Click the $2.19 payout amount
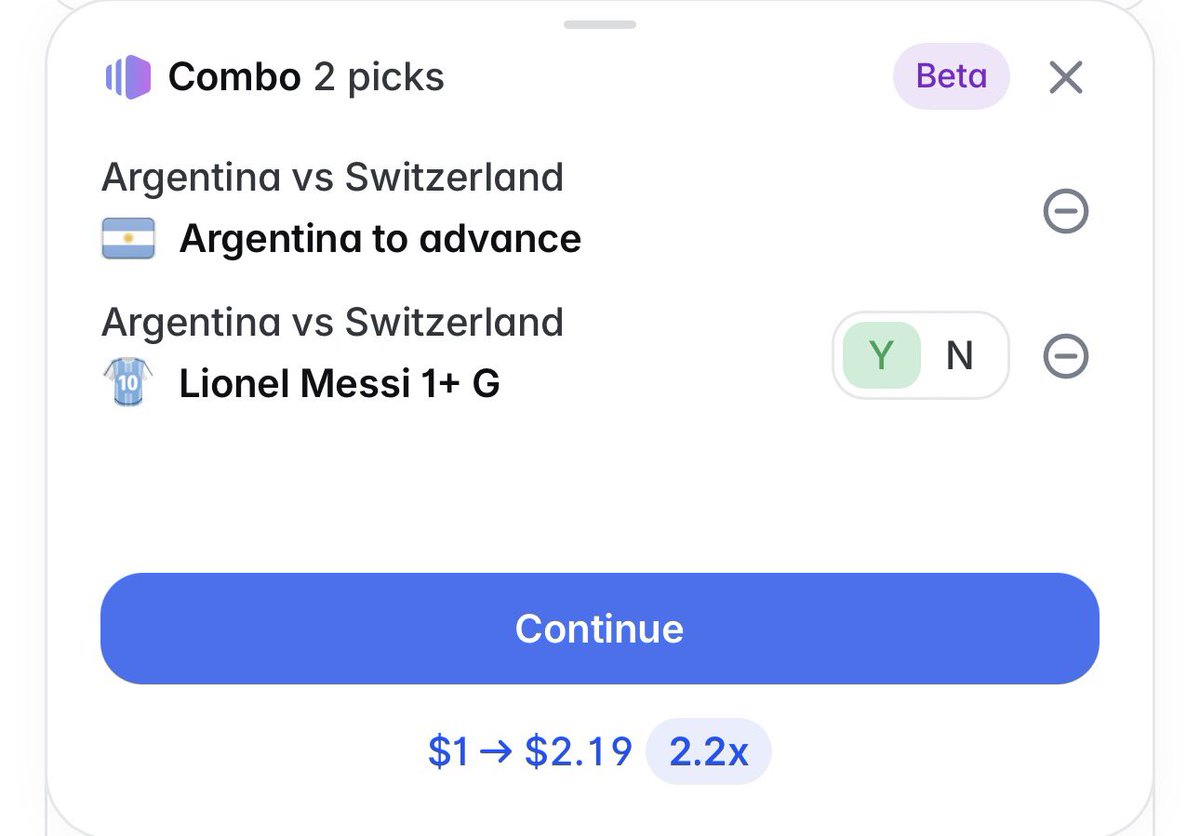This screenshot has height=836, width=1200. coord(578,752)
